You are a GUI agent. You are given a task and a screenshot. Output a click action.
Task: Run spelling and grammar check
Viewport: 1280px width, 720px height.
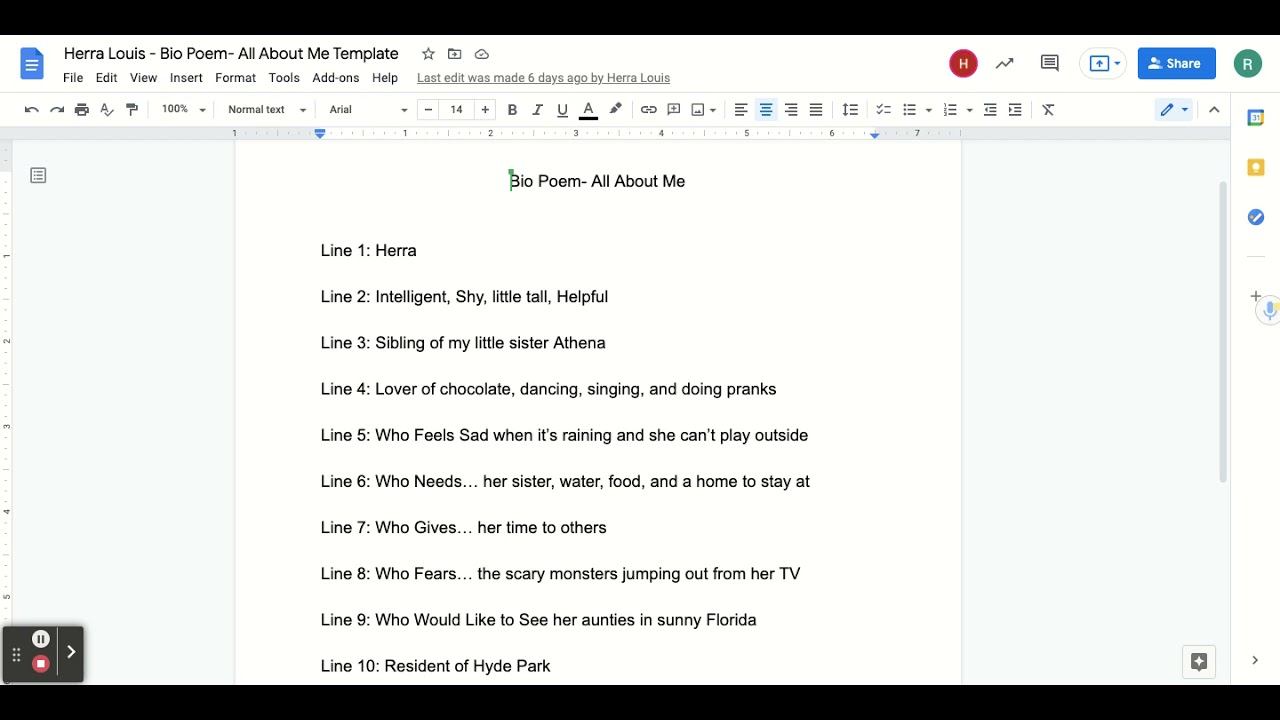(x=107, y=110)
